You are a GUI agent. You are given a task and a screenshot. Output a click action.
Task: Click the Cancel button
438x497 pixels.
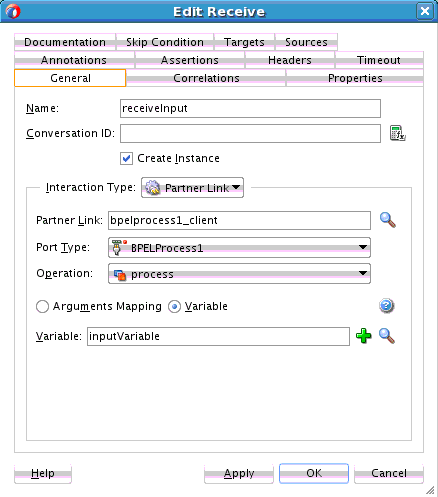click(x=389, y=473)
